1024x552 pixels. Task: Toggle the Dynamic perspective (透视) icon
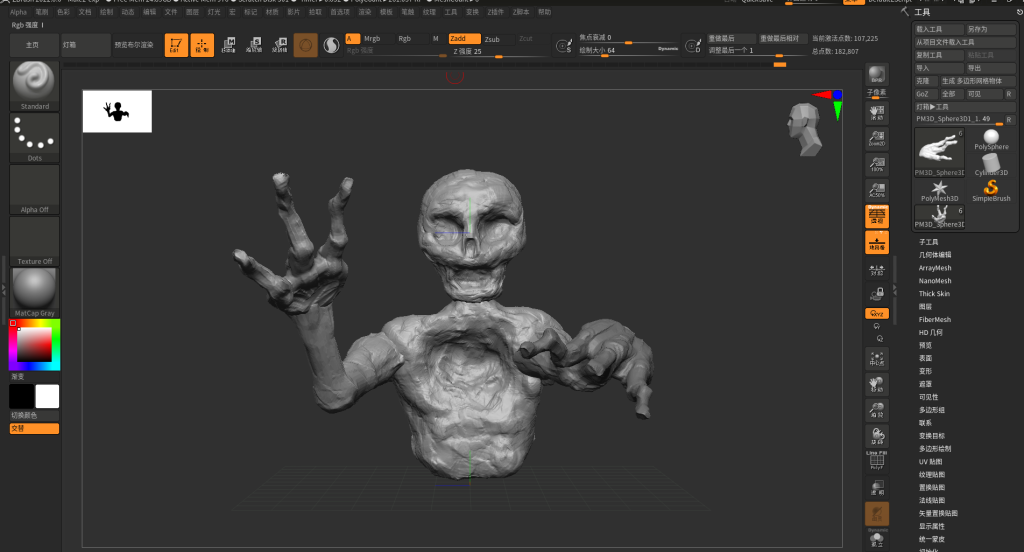[x=876, y=216]
